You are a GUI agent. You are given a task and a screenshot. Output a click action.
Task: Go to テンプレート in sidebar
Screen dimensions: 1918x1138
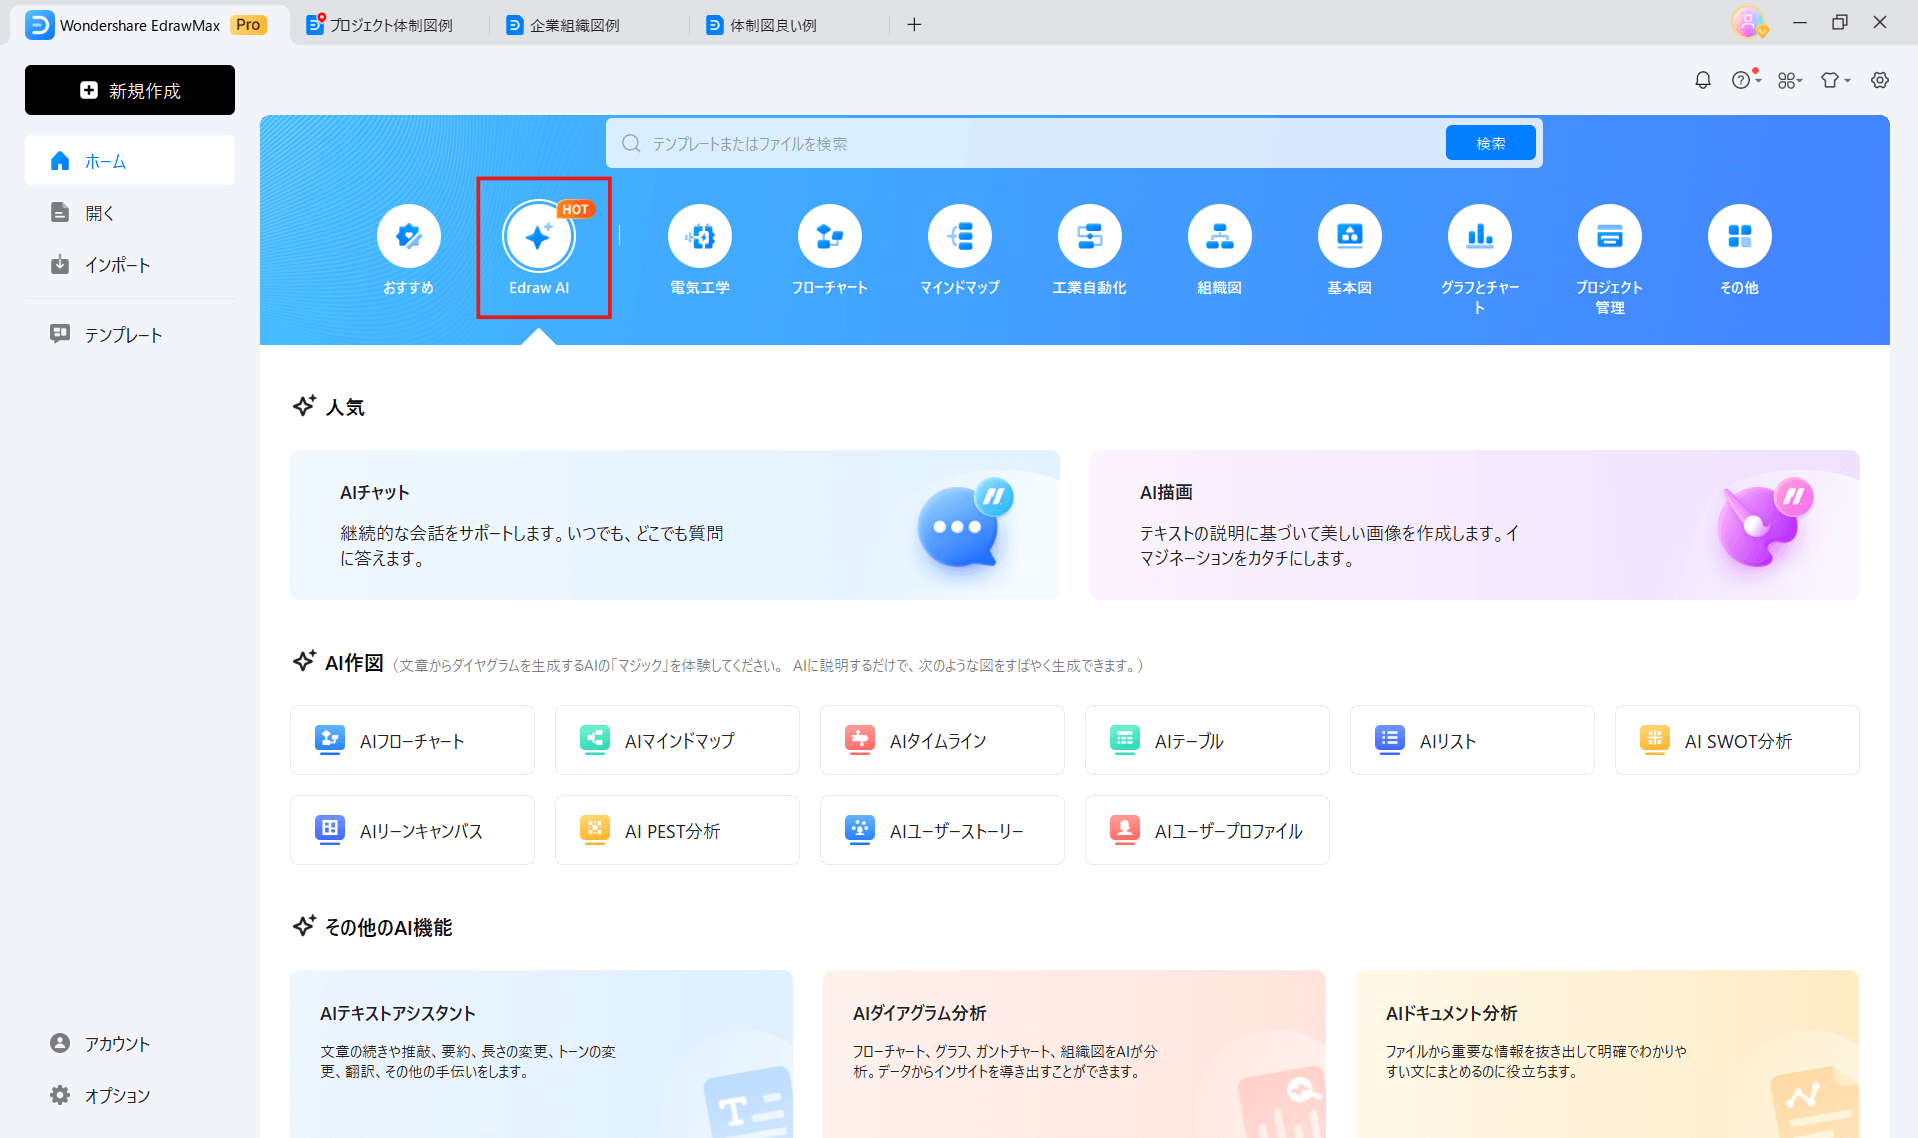[130, 335]
